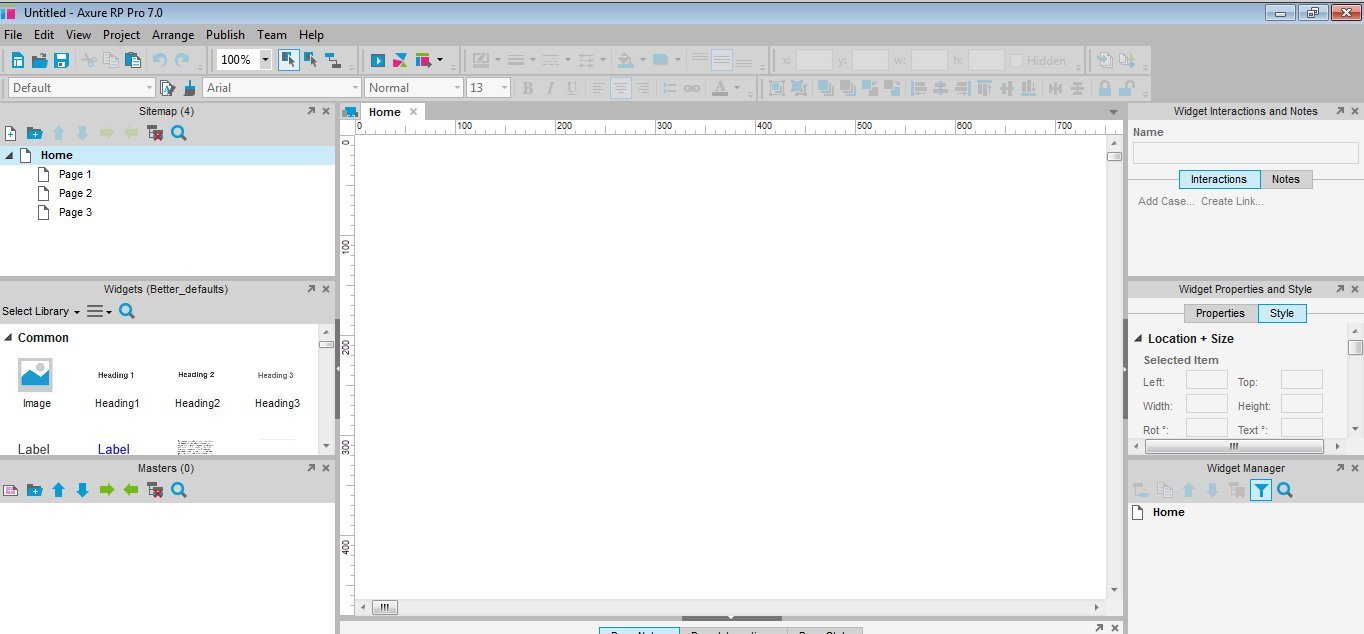Open the Publish menu
1364x634 pixels.
225,34
